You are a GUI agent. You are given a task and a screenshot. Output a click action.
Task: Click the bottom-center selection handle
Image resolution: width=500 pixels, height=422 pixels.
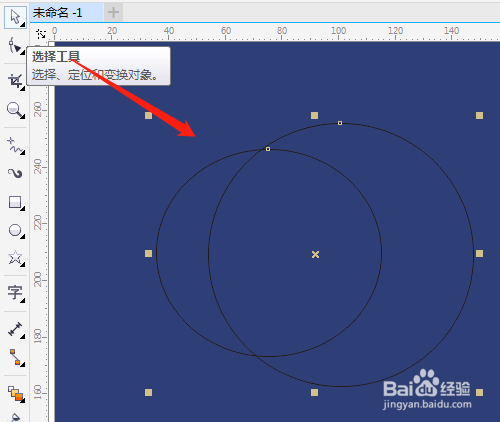(314, 392)
